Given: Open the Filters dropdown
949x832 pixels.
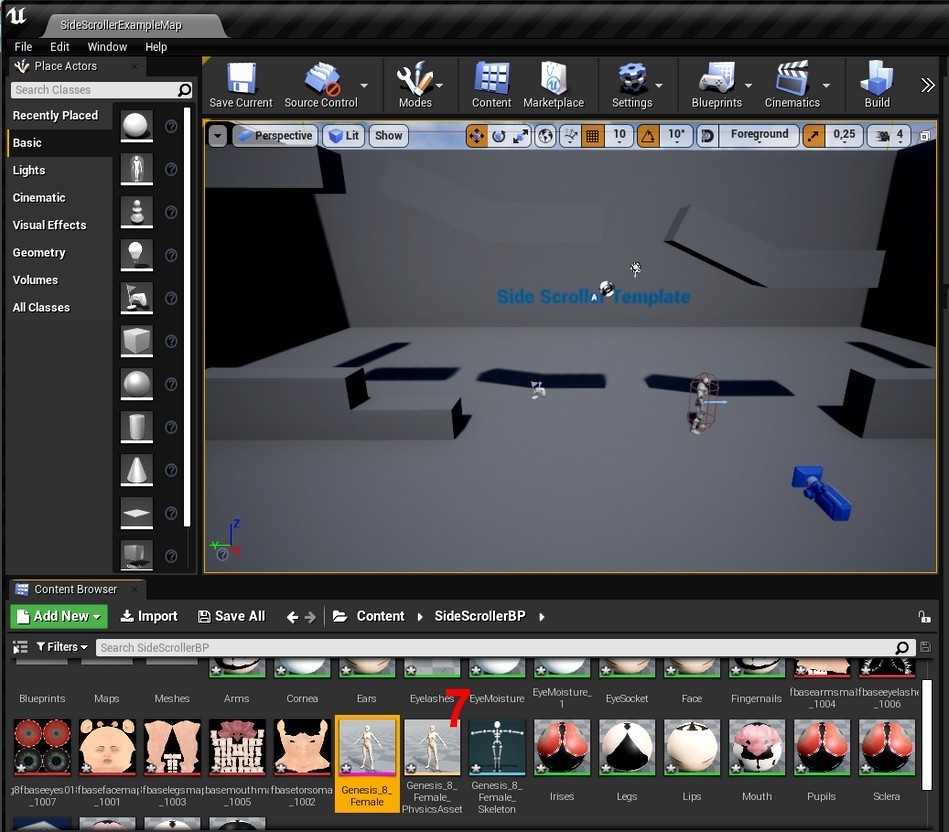Looking at the screenshot, I should point(62,647).
